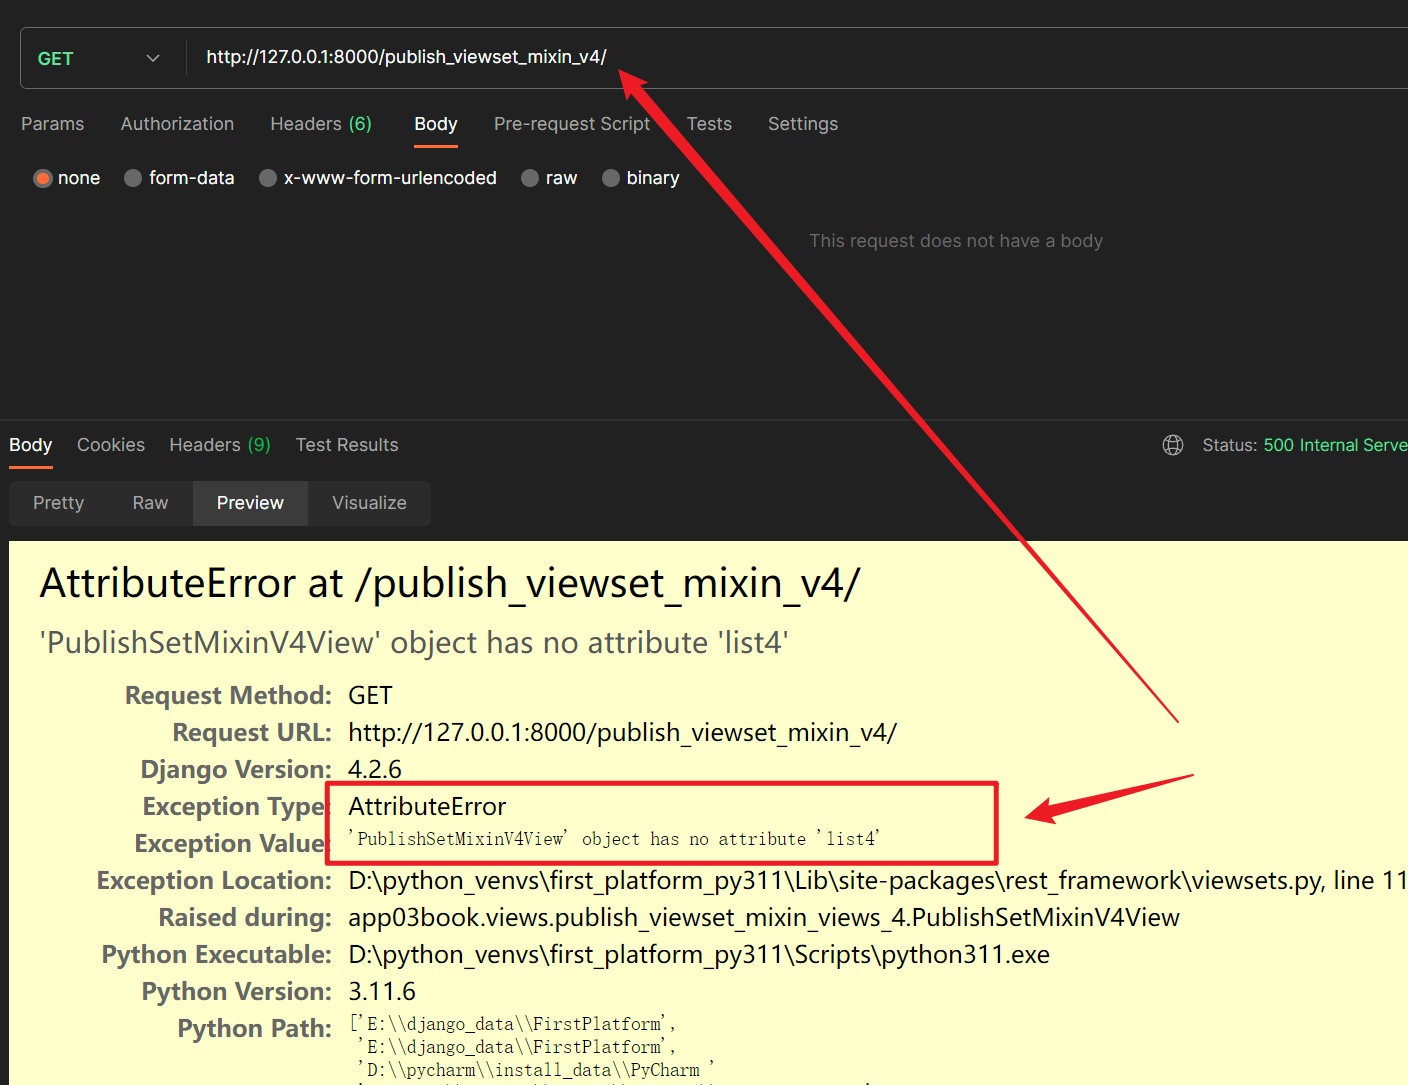
Task: Click the Visualize view button
Action: coord(369,503)
